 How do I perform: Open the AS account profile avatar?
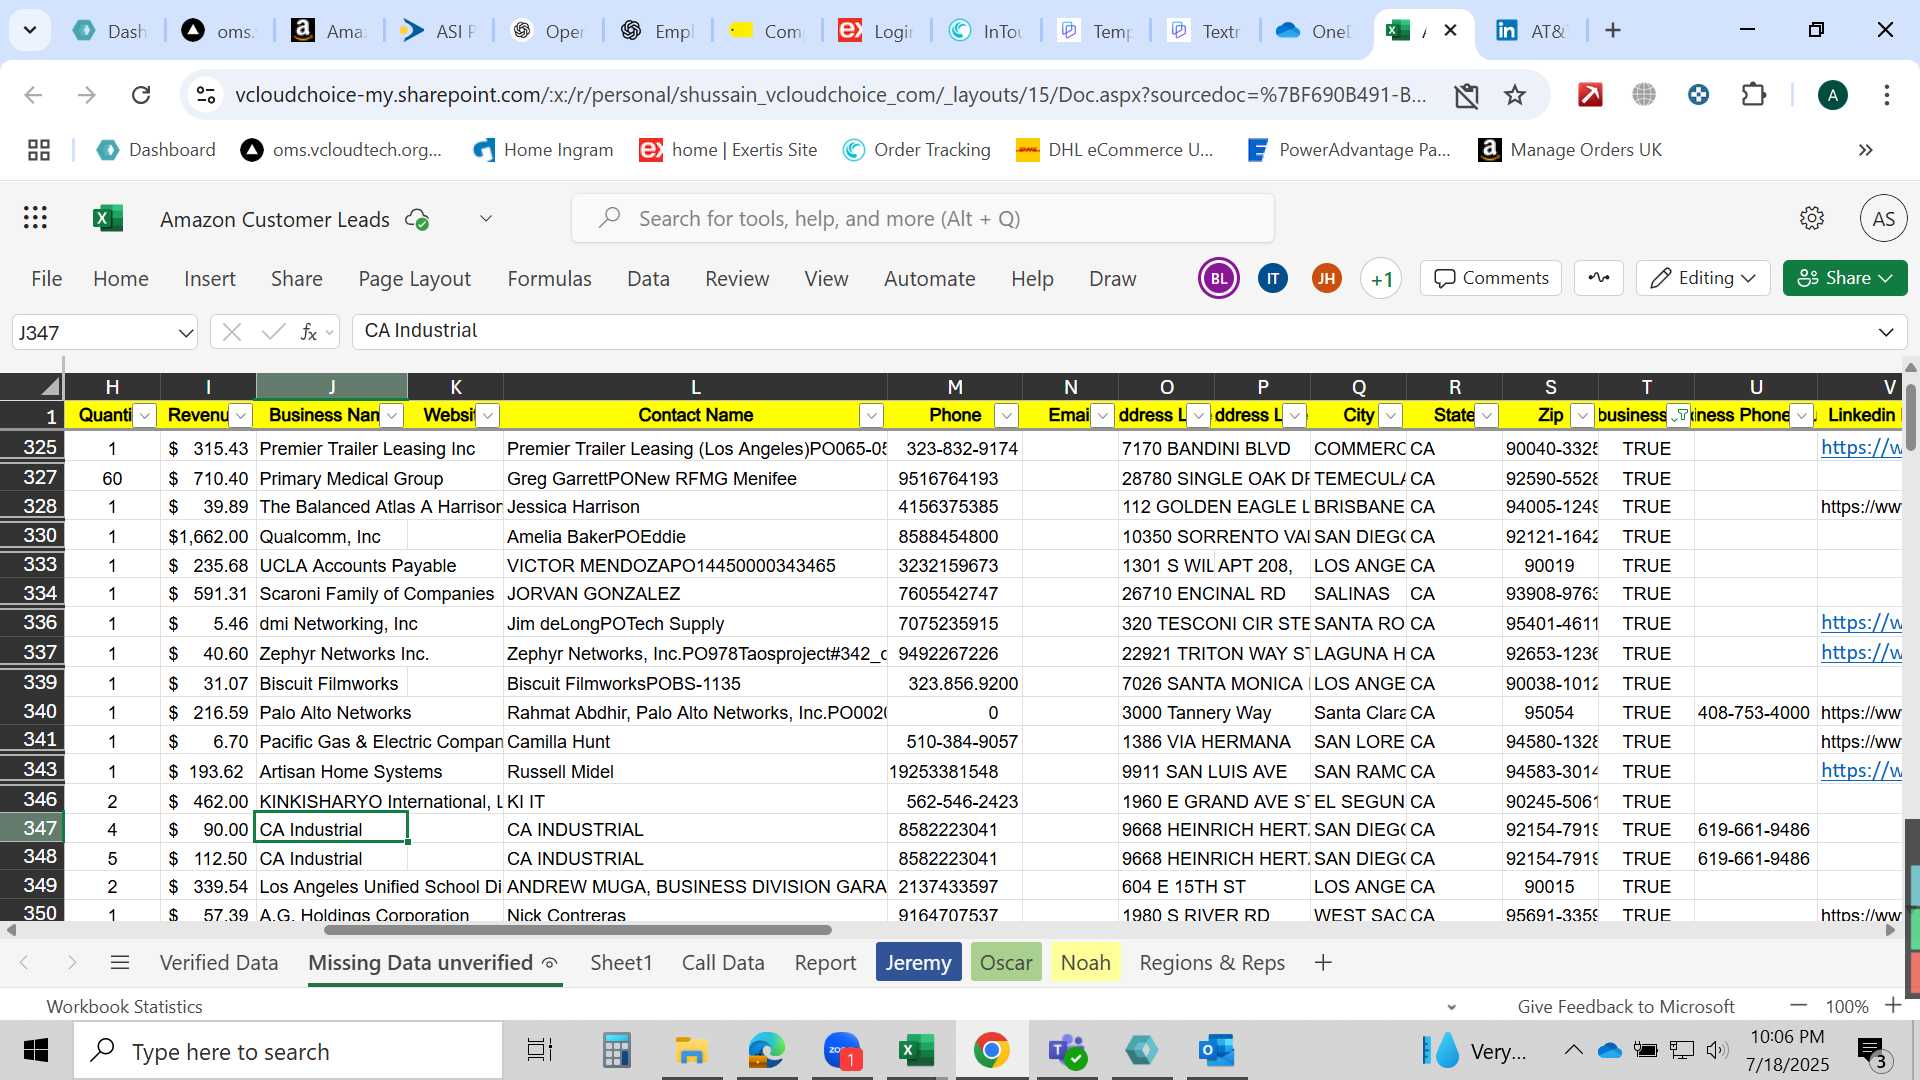tap(1883, 218)
